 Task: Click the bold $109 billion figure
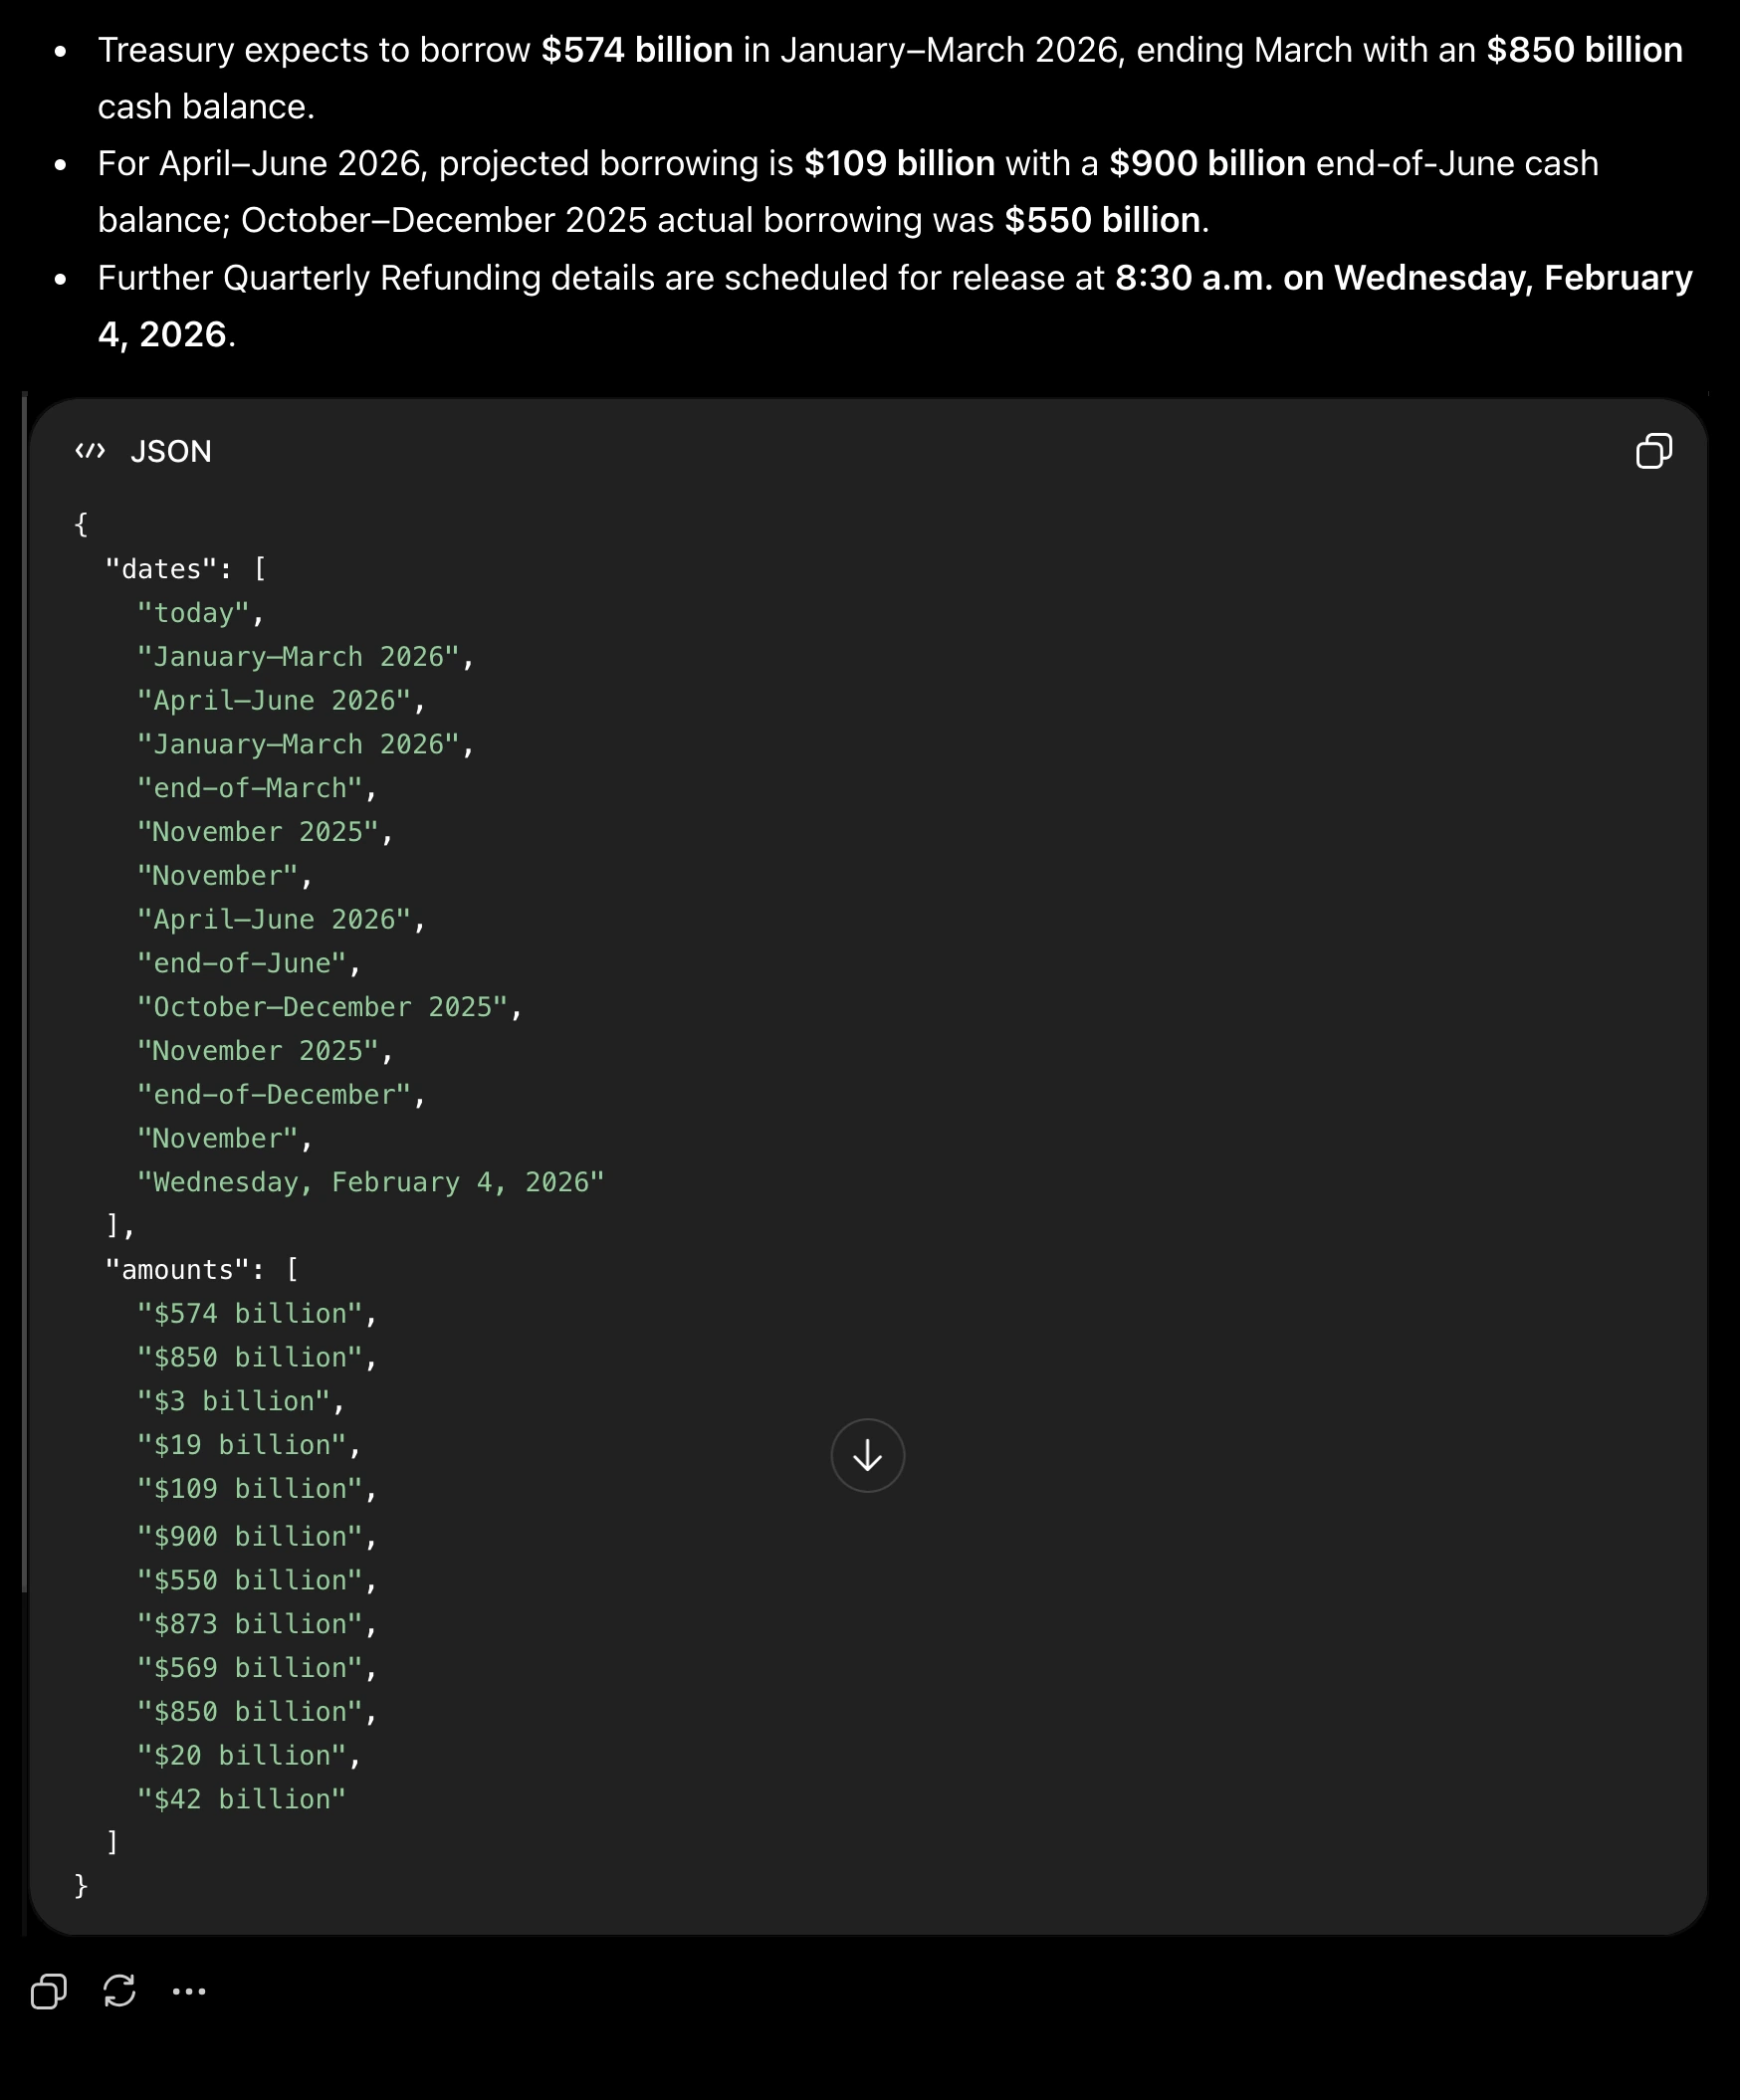tap(899, 163)
